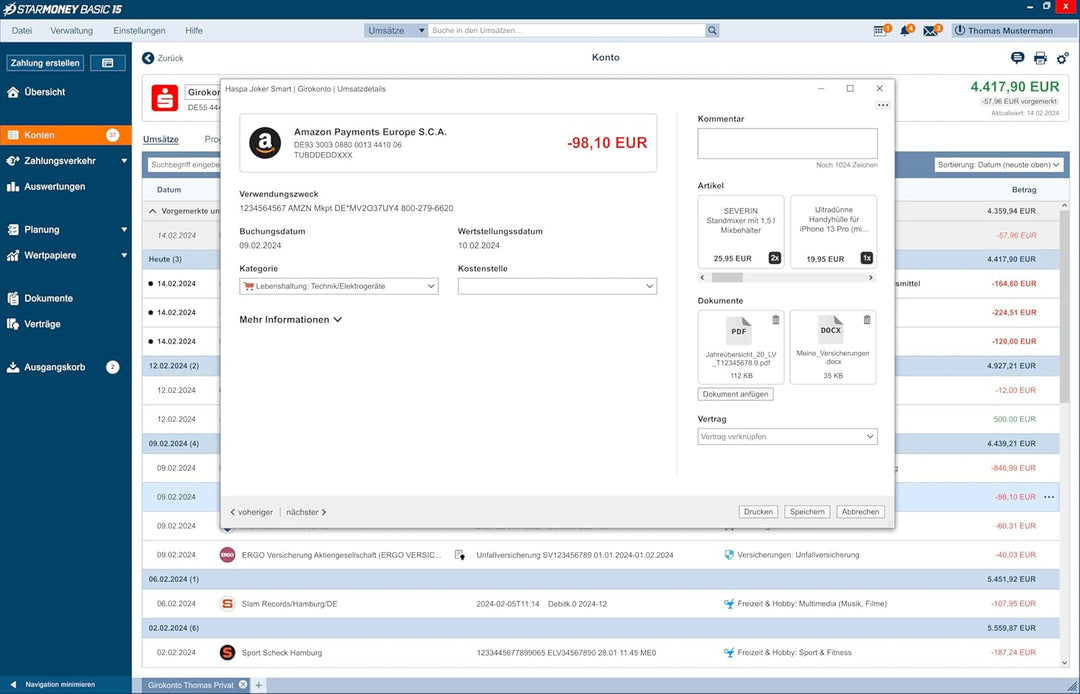Viewport: 1080px width, 694px height.
Task: Open the Verwaltung menu
Action: click(x=72, y=30)
